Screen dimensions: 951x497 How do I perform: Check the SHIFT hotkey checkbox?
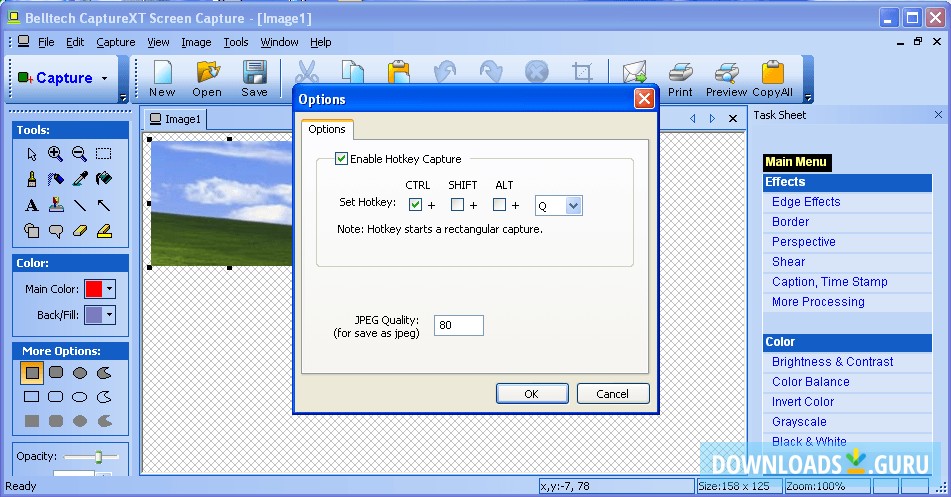coord(457,205)
